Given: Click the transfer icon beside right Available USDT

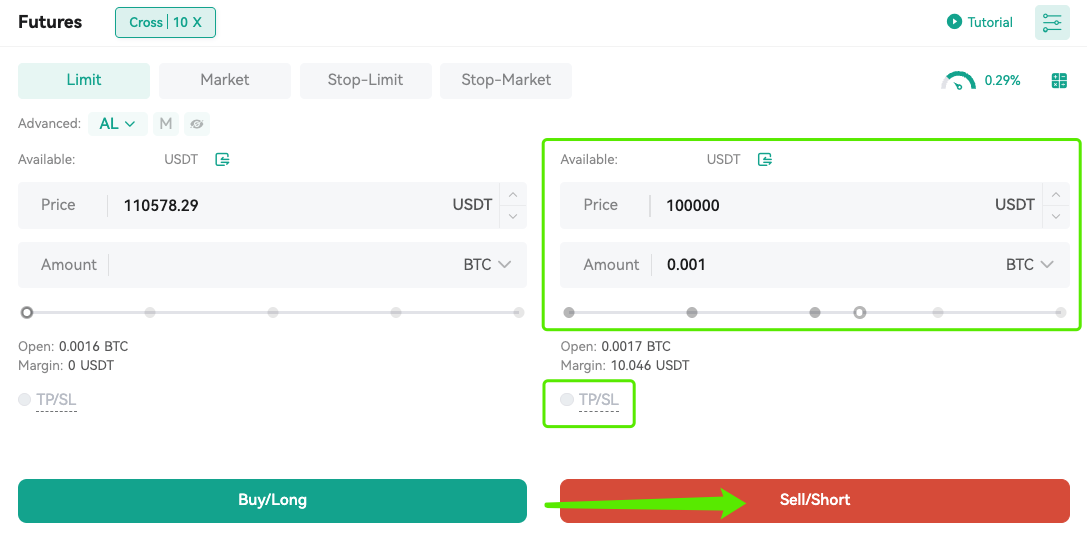Looking at the screenshot, I should click(x=765, y=159).
